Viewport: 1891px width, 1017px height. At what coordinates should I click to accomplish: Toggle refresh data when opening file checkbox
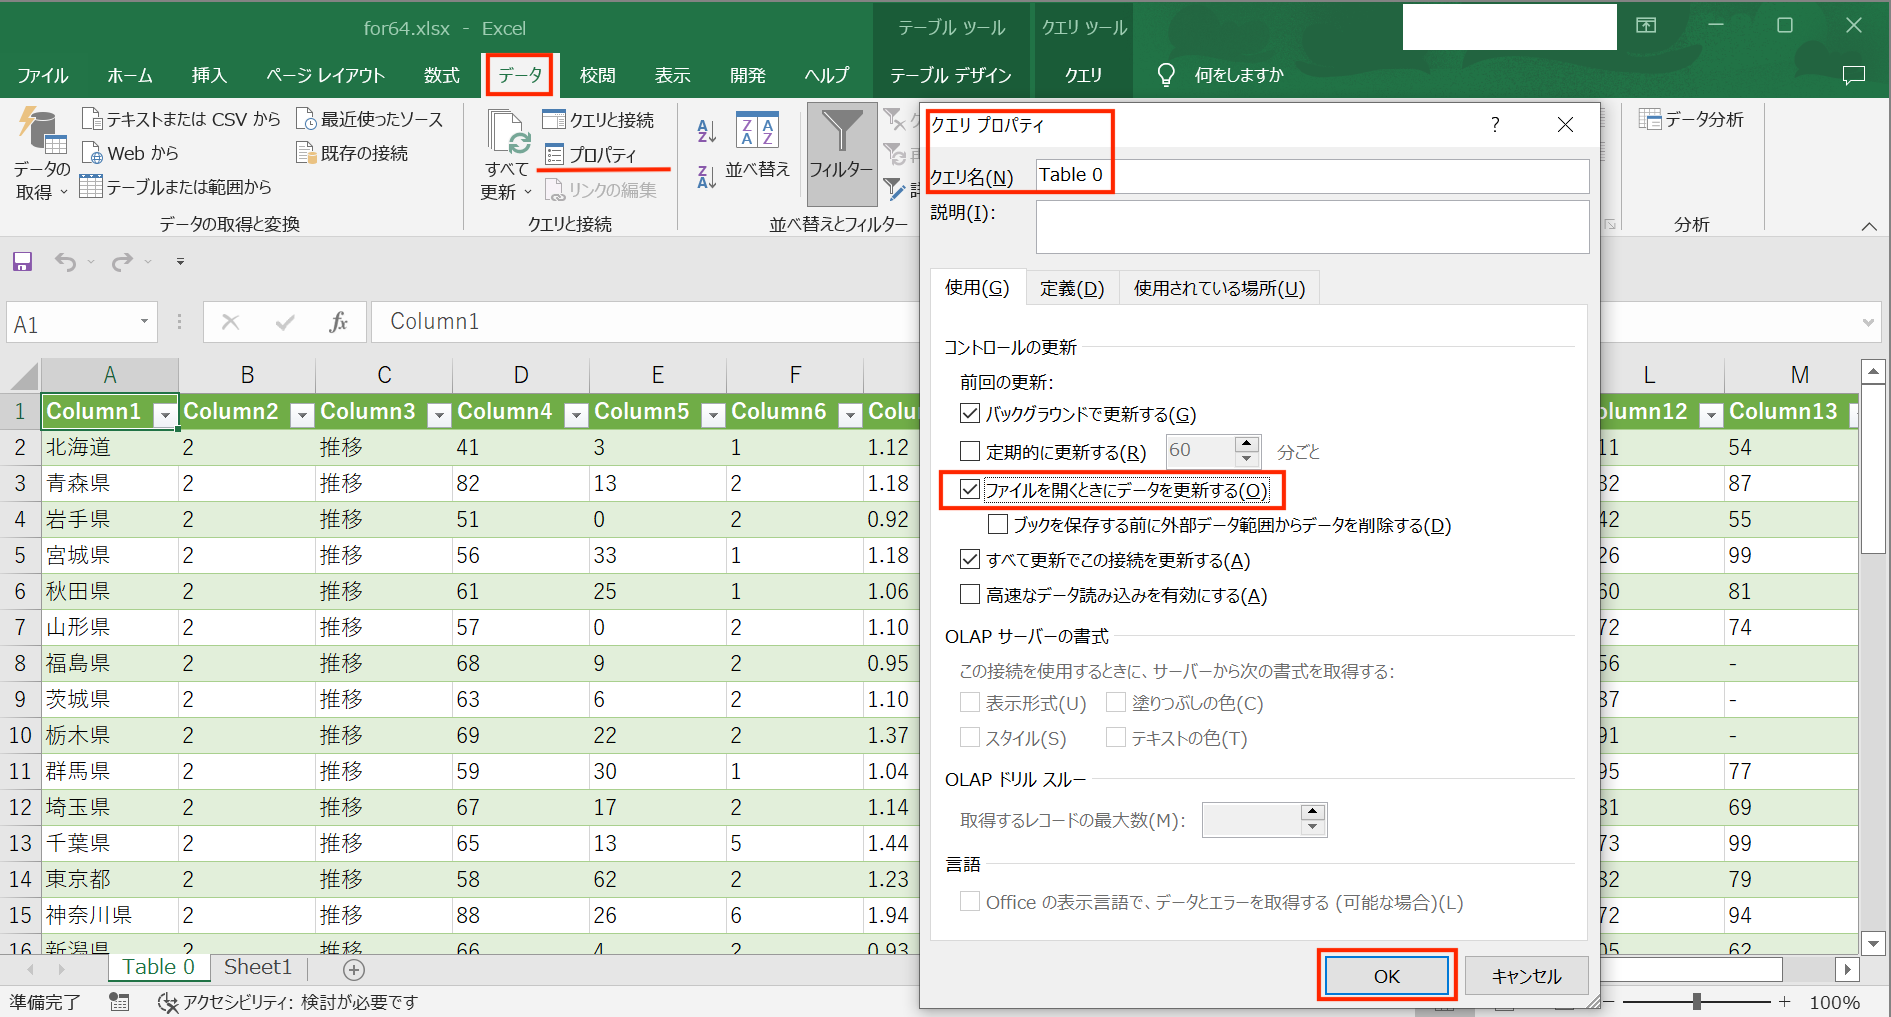tap(970, 489)
